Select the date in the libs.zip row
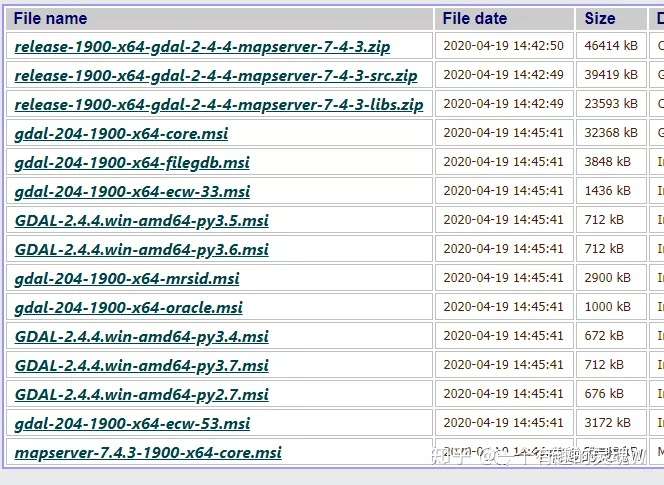The height and width of the screenshot is (485, 664). tap(504, 104)
